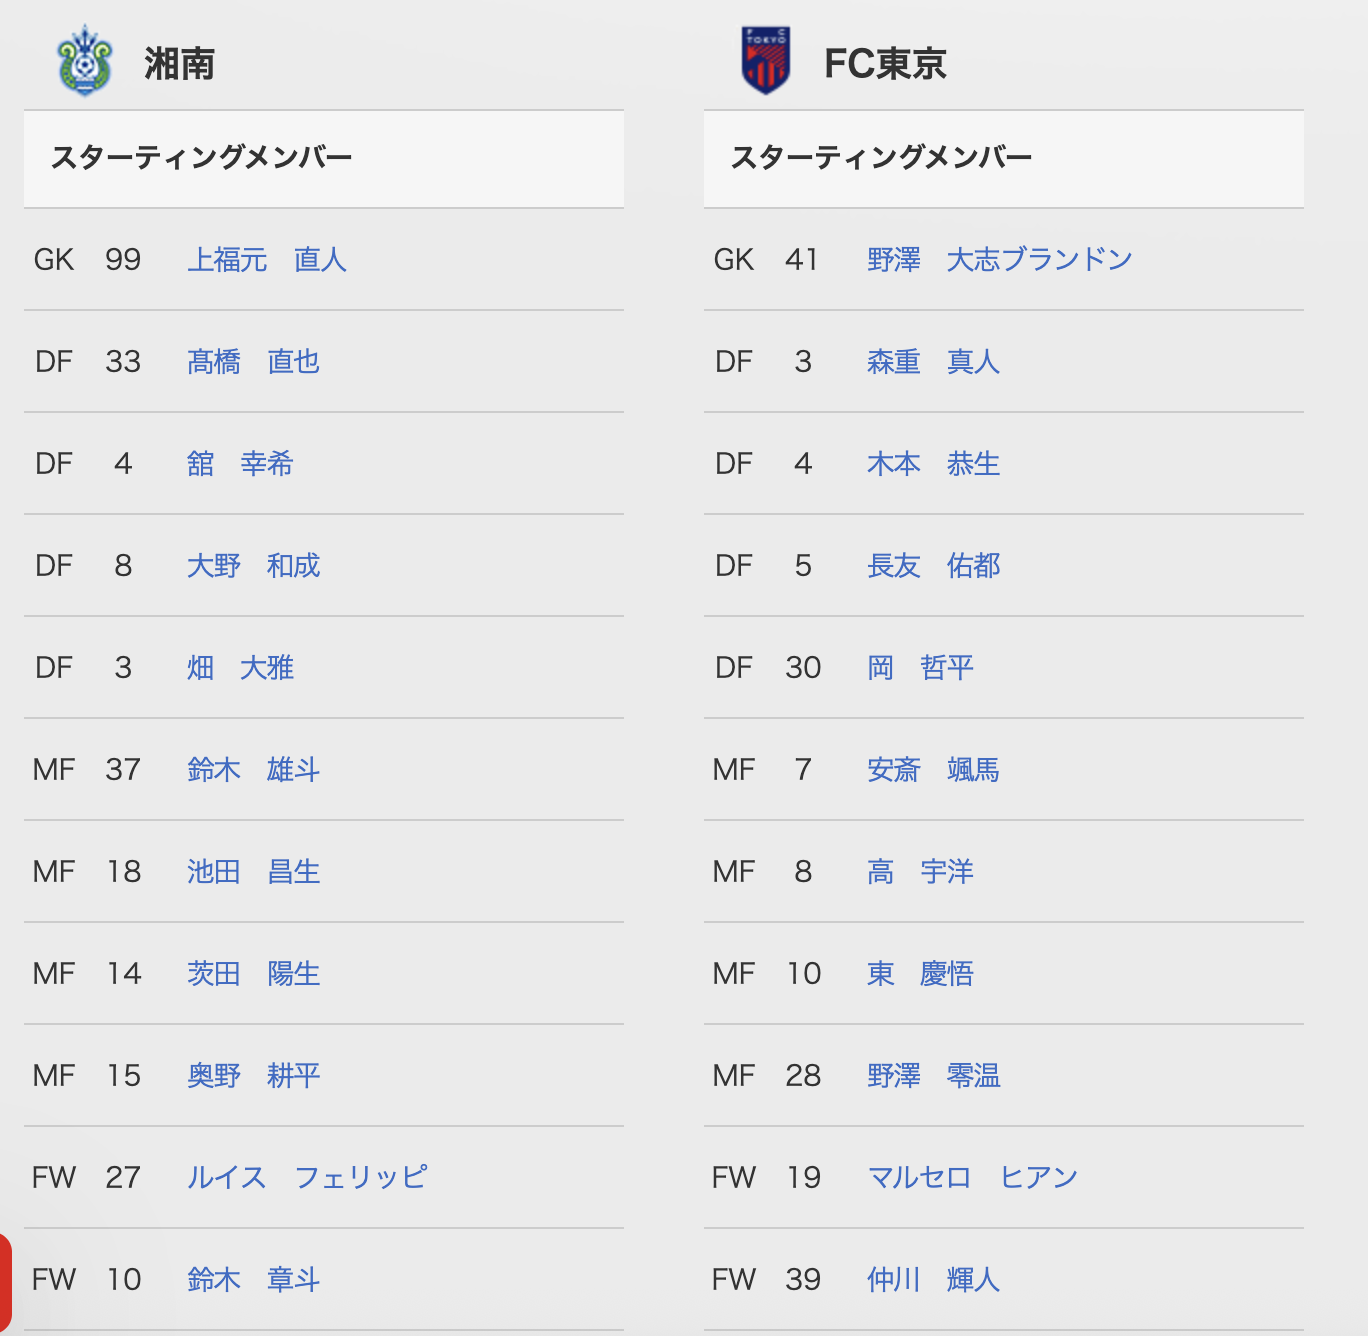Open profile for 大野 和成
Screen dimensions: 1368x1336
pyautogui.click(x=254, y=566)
